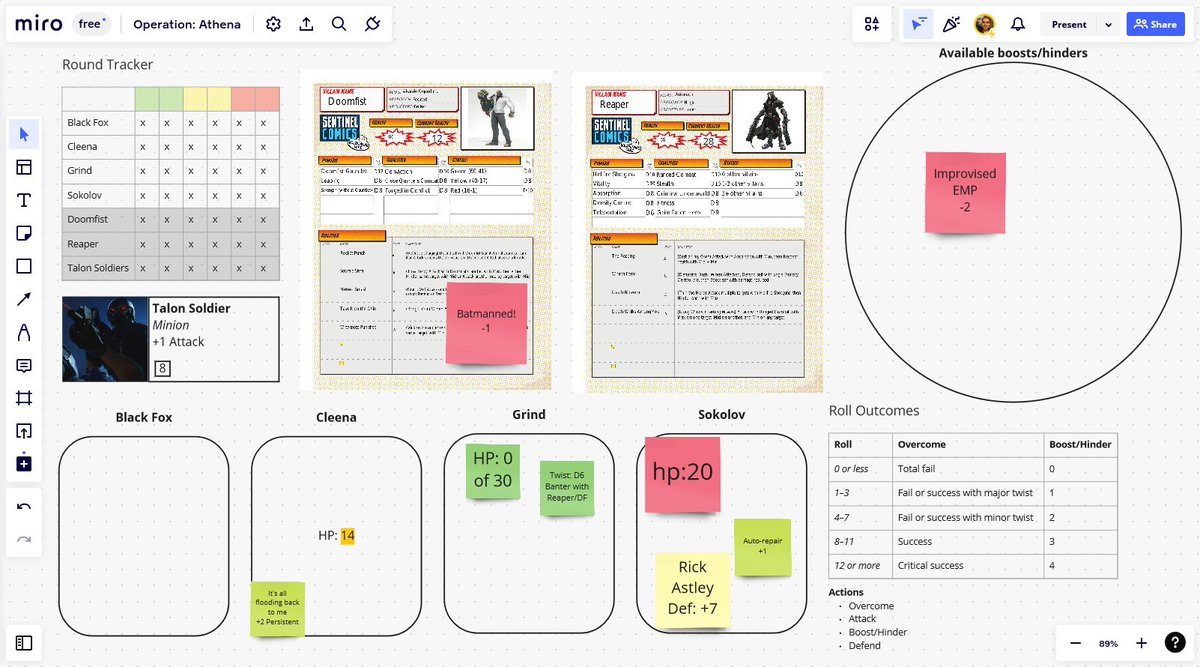Click the Cleena HP: 14 text

point(336,536)
